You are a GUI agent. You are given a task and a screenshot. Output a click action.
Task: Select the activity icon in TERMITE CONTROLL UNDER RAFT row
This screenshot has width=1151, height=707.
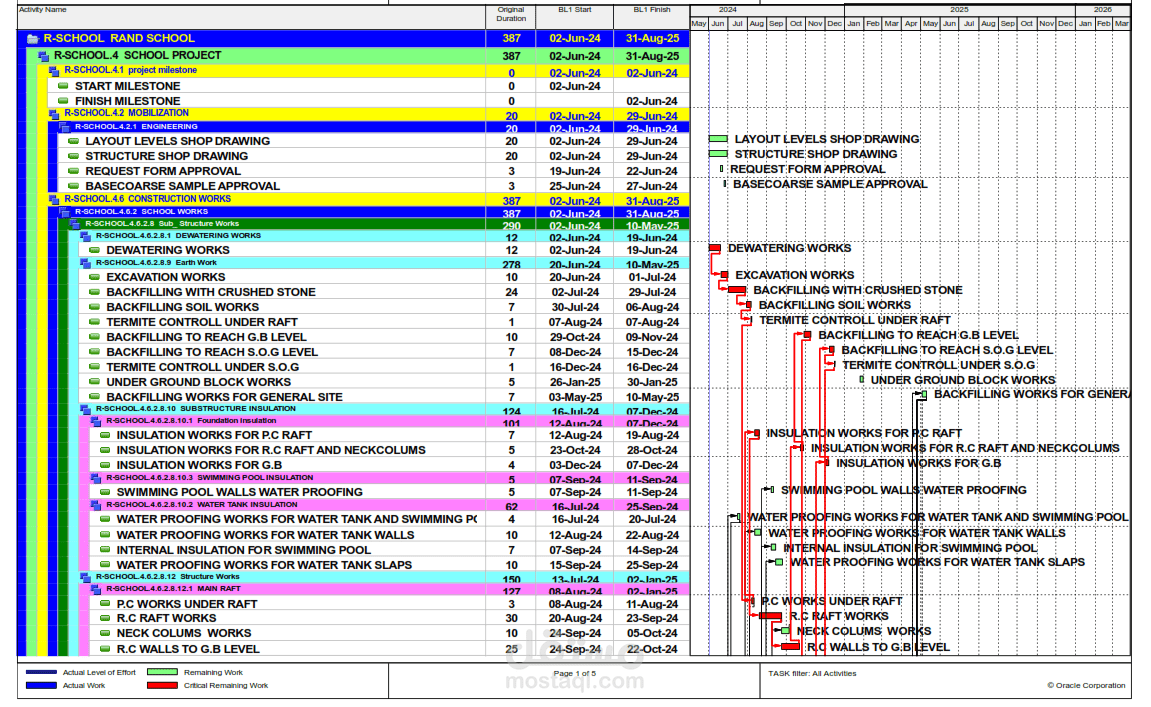pyautogui.click(x=94, y=322)
